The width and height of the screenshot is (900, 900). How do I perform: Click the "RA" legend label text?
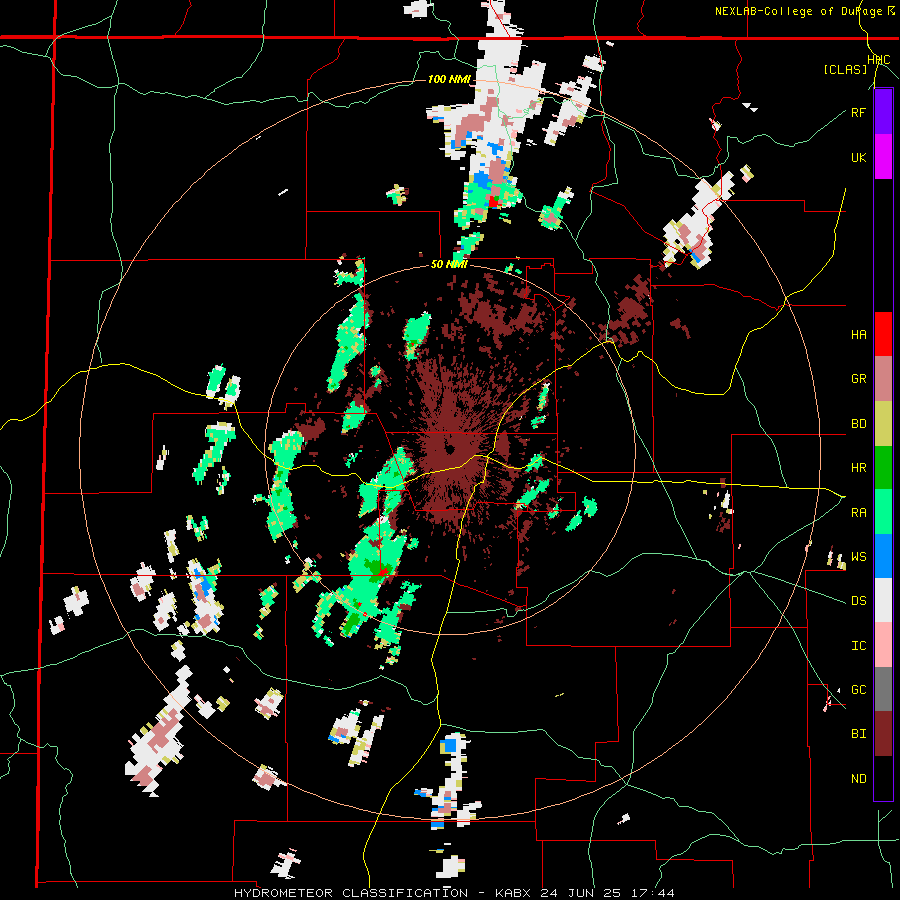pyautogui.click(x=859, y=513)
